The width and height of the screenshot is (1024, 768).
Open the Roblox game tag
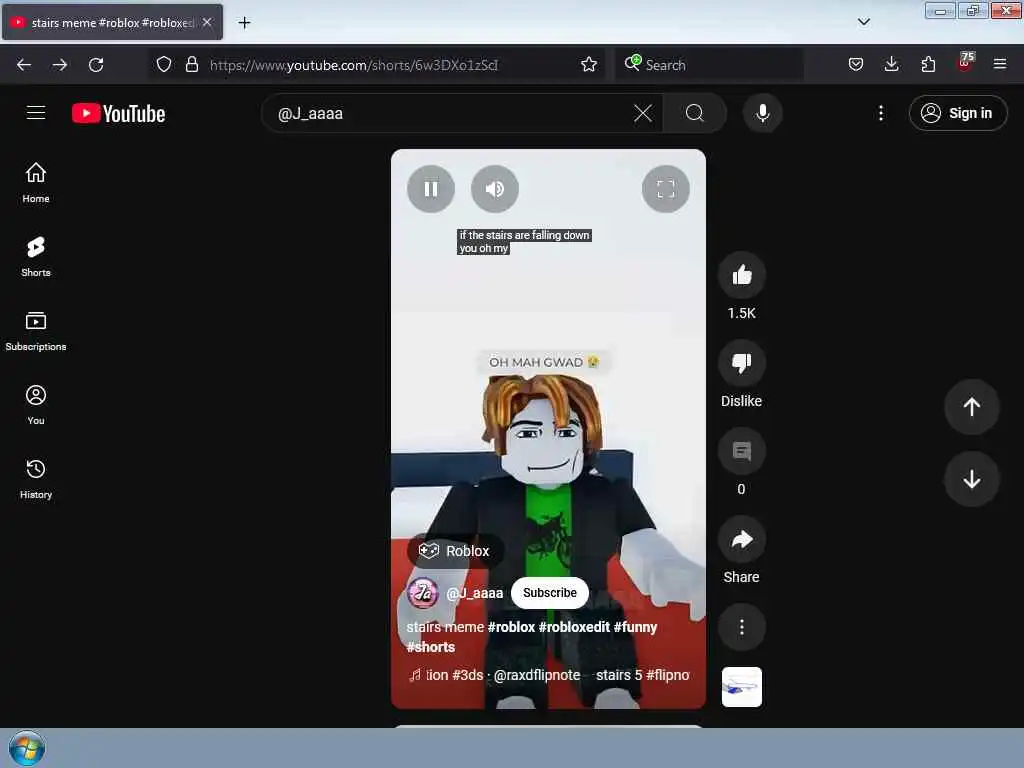[x=455, y=551]
